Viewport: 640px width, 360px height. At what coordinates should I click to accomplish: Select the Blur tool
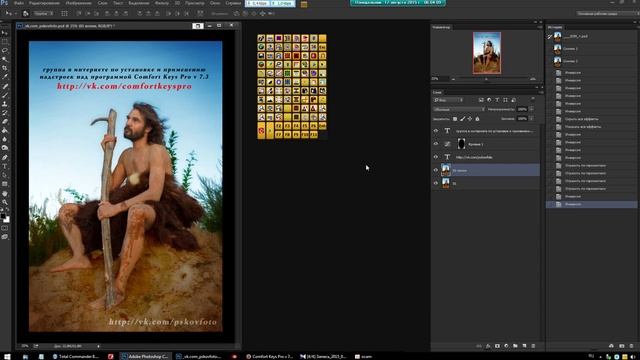[5, 139]
